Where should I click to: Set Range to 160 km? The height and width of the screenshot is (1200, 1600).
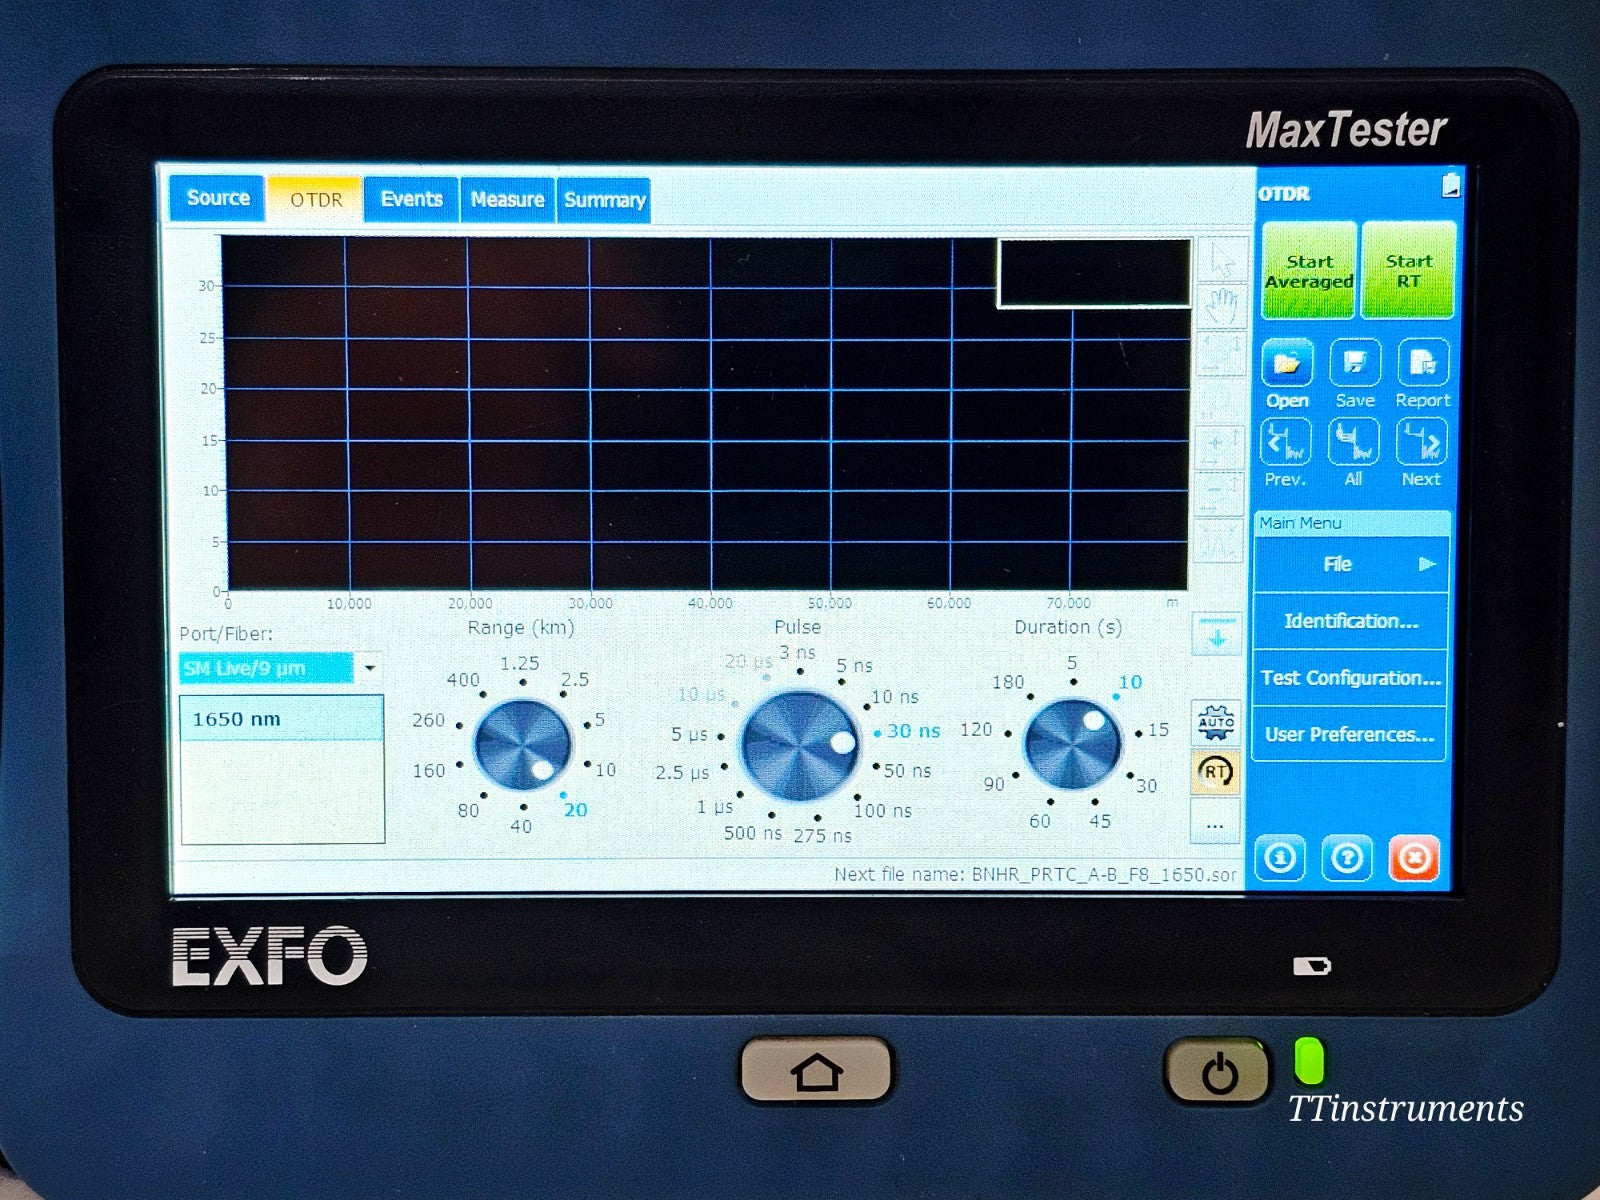tap(429, 771)
